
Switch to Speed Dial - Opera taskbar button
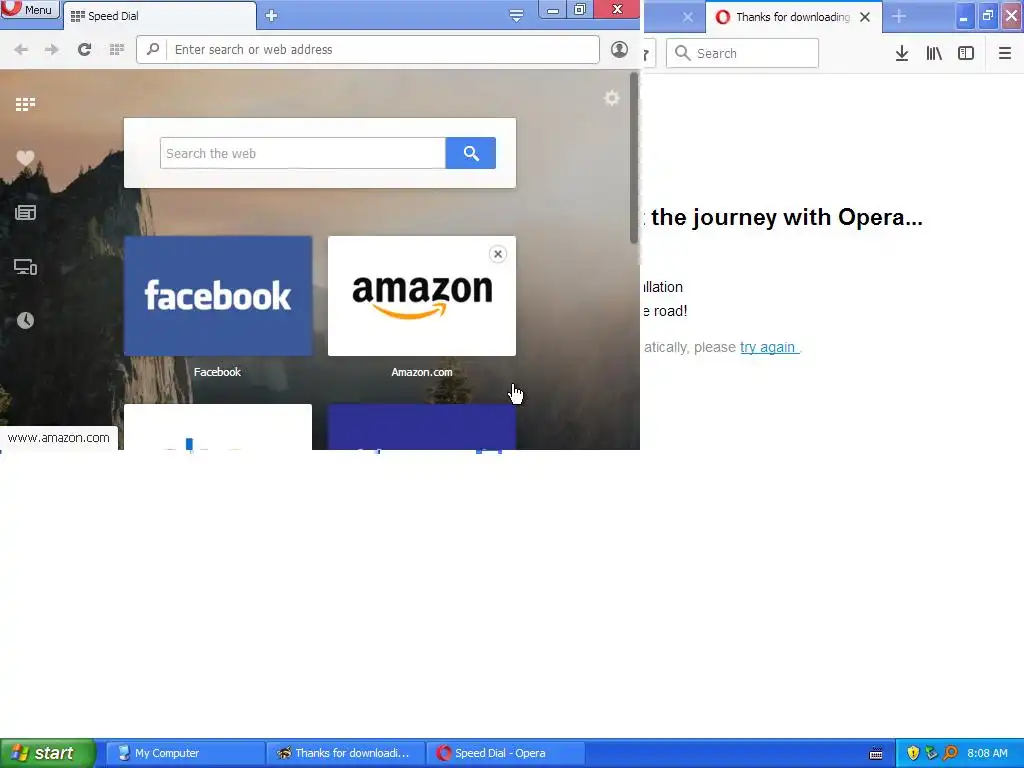pos(505,753)
